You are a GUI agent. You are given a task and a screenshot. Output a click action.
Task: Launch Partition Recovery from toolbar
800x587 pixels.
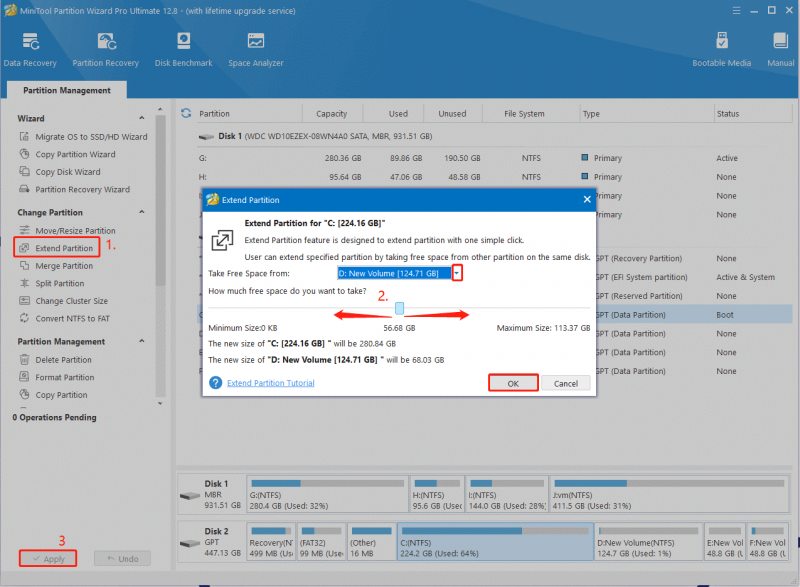(106, 49)
